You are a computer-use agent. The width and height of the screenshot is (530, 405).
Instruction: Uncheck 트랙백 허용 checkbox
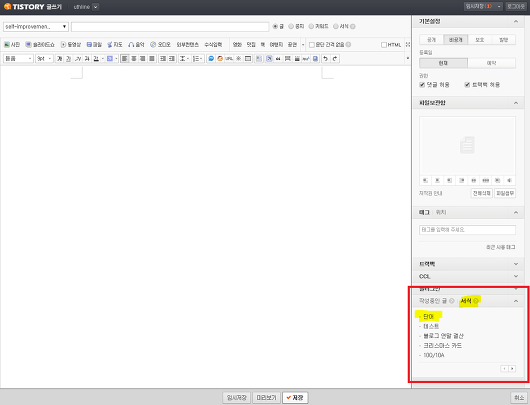(x=467, y=85)
